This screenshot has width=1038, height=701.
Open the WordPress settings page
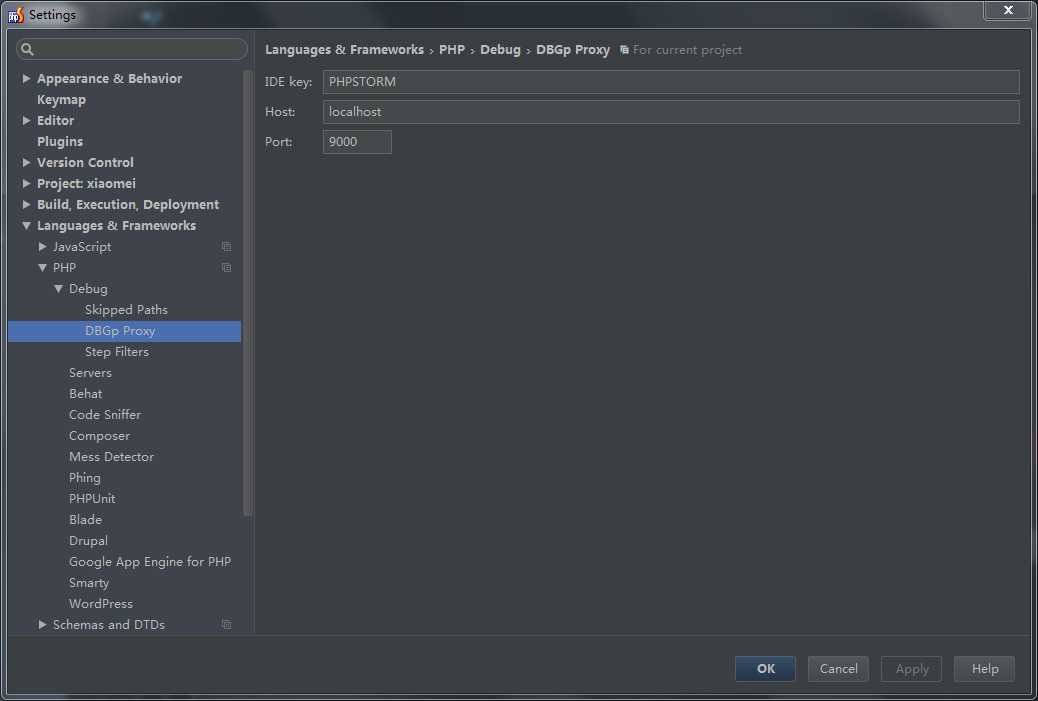(x=101, y=604)
